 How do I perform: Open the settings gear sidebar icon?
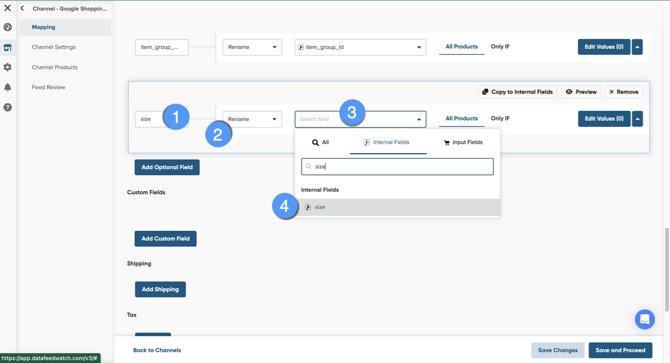(x=8, y=67)
